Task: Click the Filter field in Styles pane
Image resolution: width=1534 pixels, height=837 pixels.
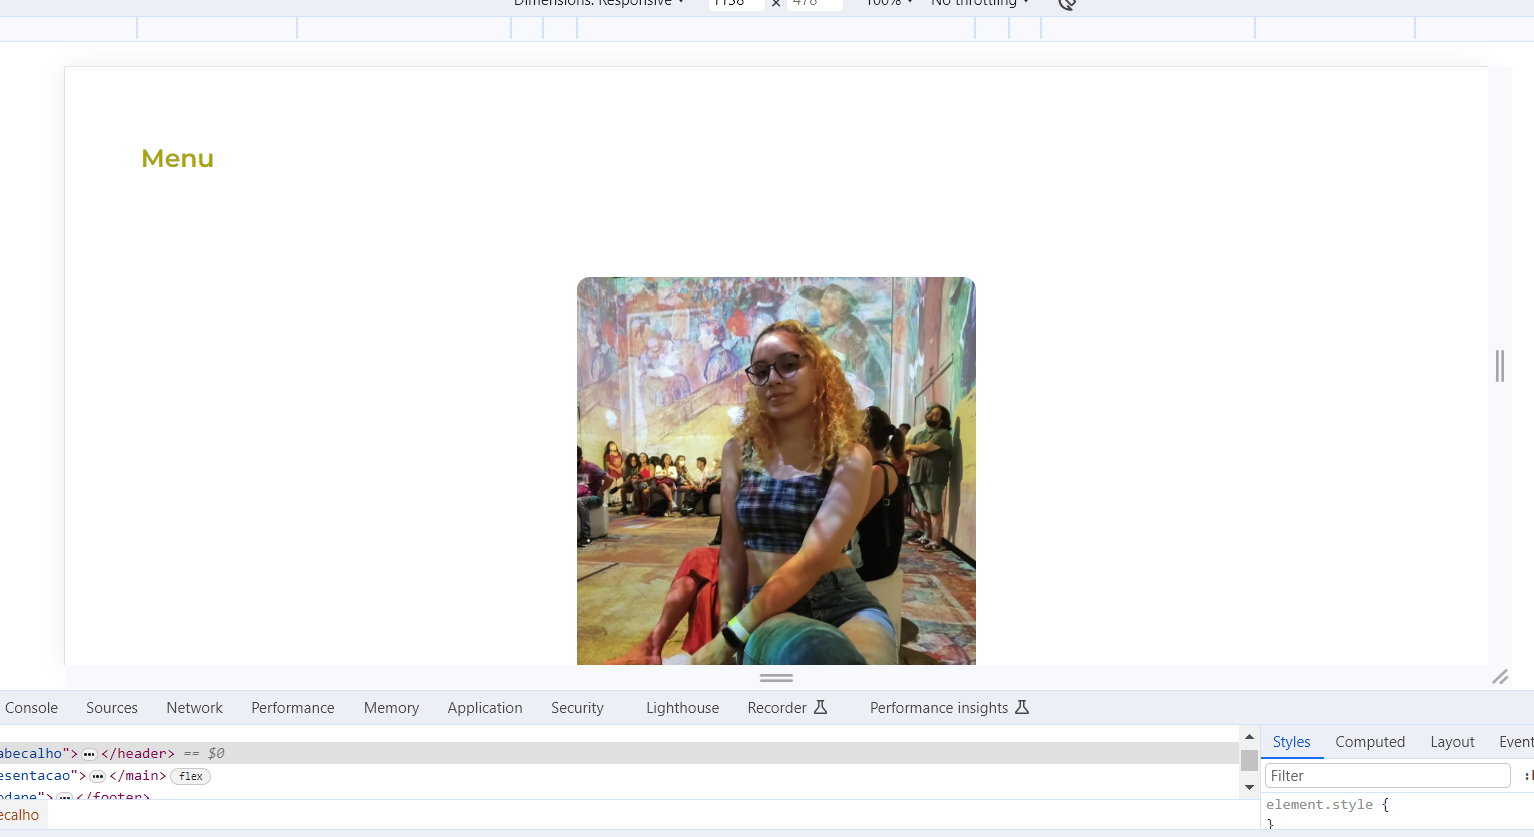Action: tap(1387, 776)
